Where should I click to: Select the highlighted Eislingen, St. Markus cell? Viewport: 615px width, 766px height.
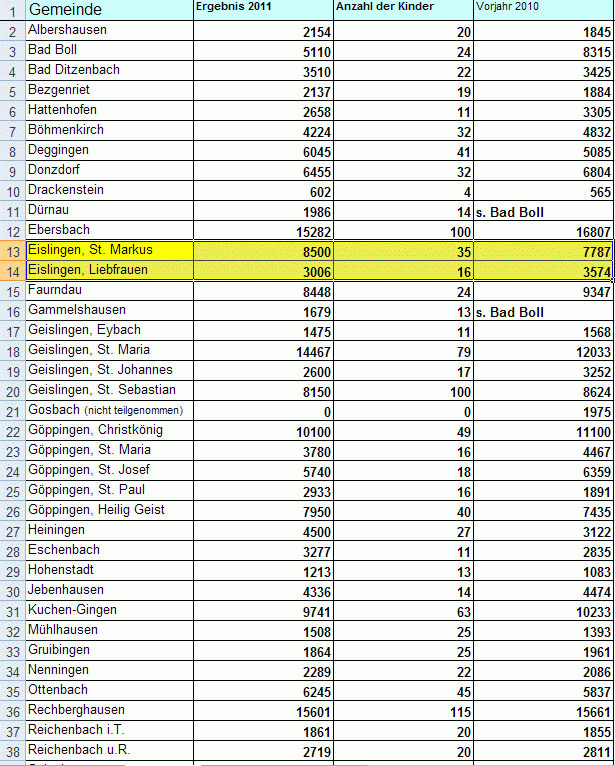pyautogui.click(x=108, y=251)
